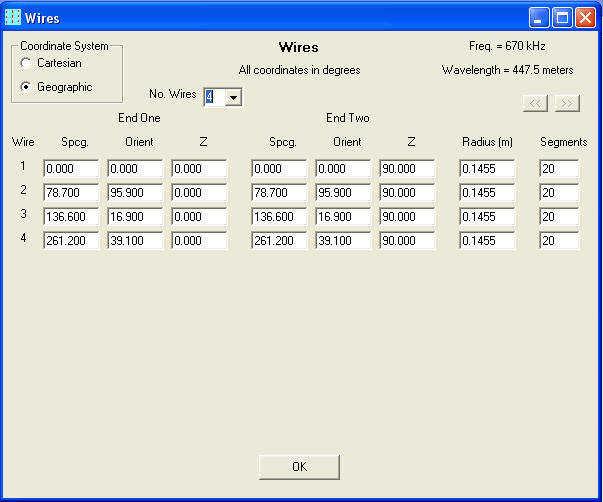The width and height of the screenshot is (603, 502).
Task: Edit wire 1 Radius field
Action: coord(487,168)
